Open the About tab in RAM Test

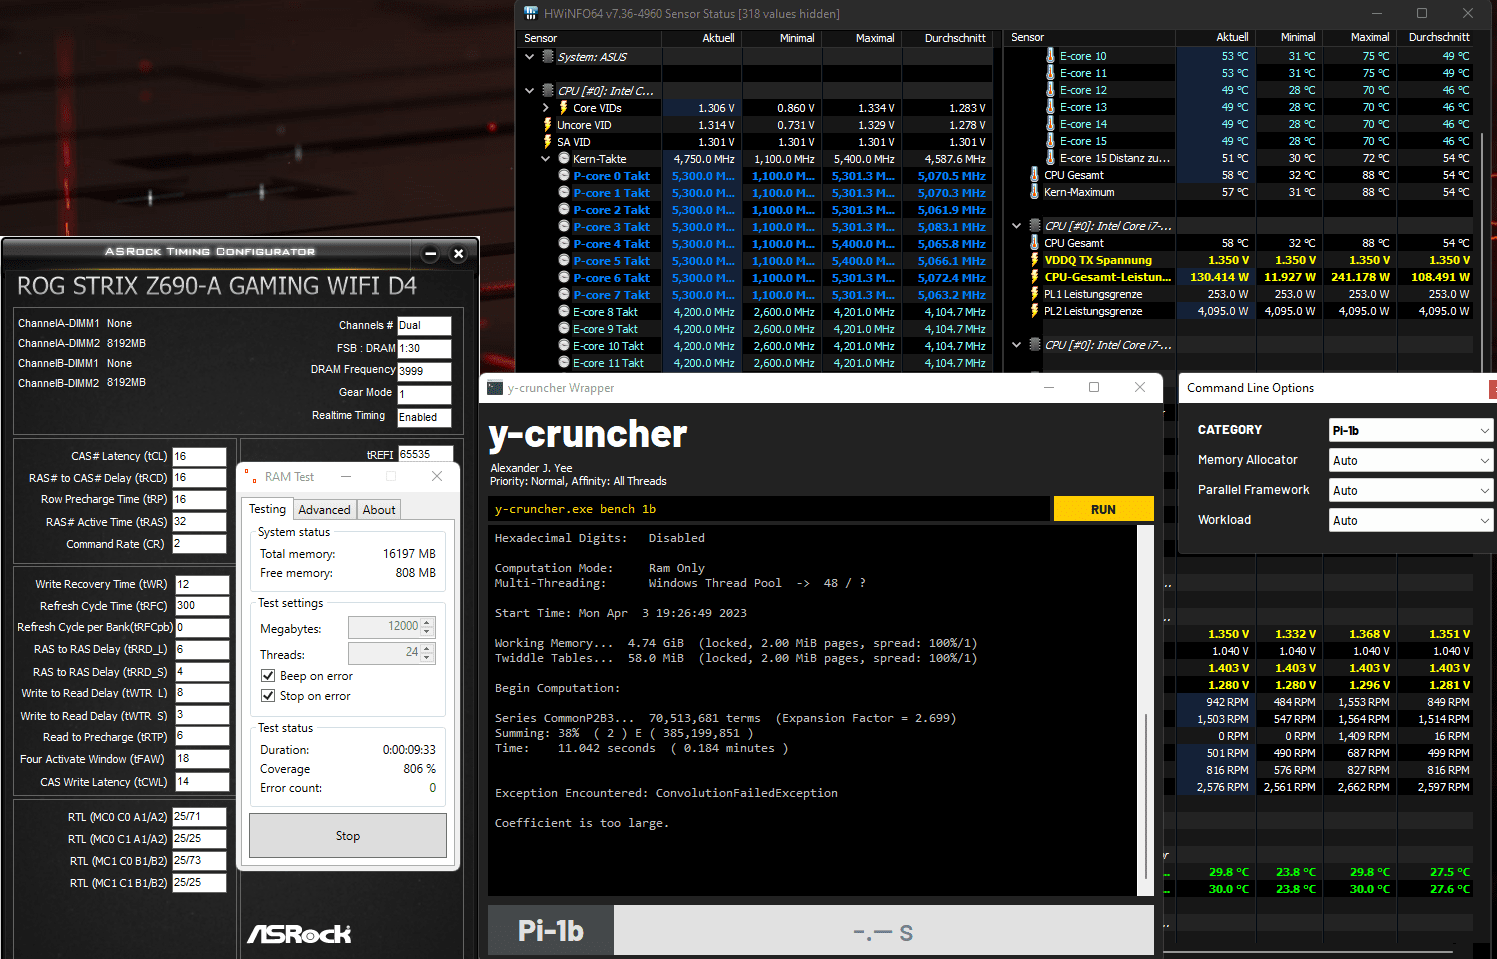point(379,510)
